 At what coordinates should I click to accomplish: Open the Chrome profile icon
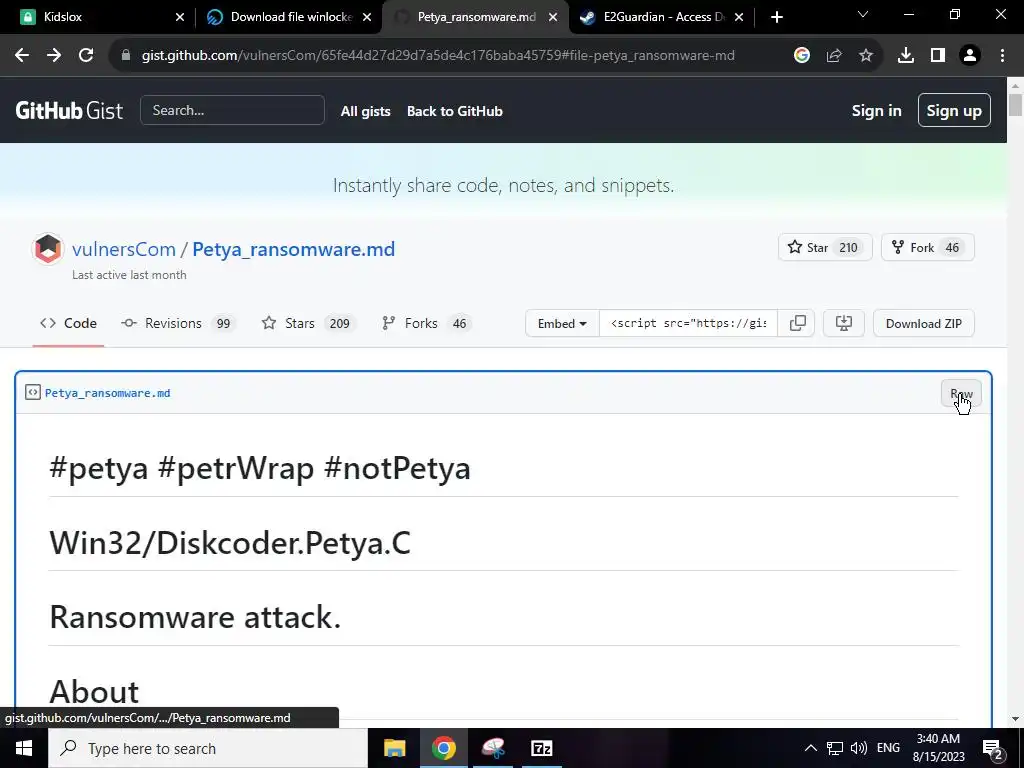pyautogui.click(x=969, y=56)
